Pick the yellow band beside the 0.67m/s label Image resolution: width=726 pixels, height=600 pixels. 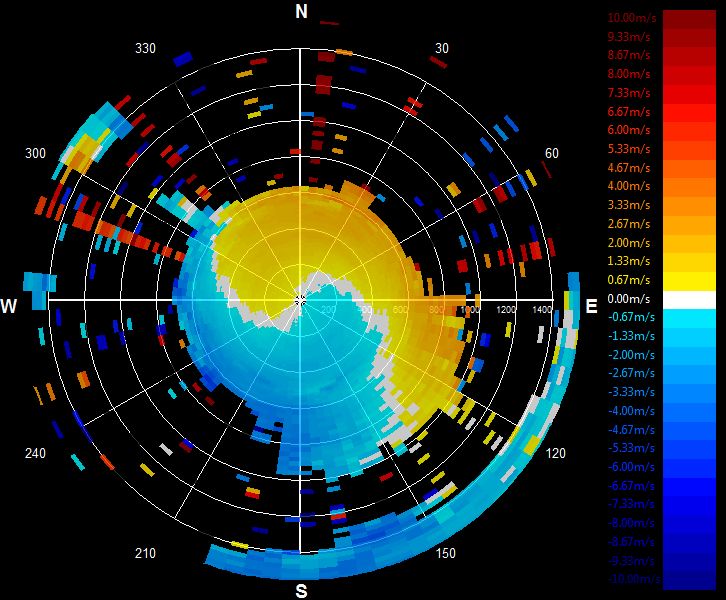[x=689, y=281]
